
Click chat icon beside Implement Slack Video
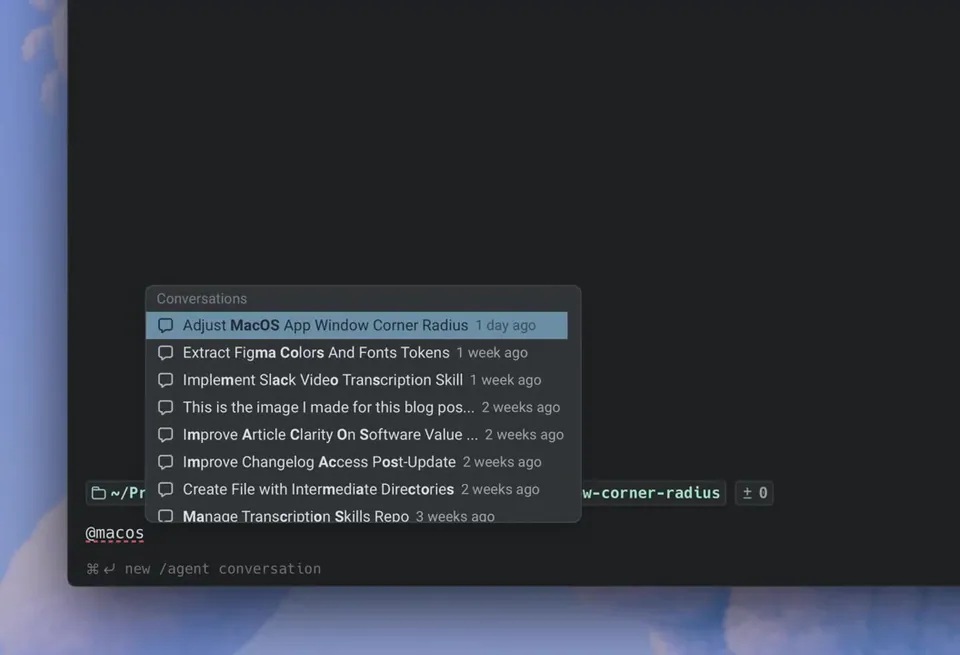[165, 380]
